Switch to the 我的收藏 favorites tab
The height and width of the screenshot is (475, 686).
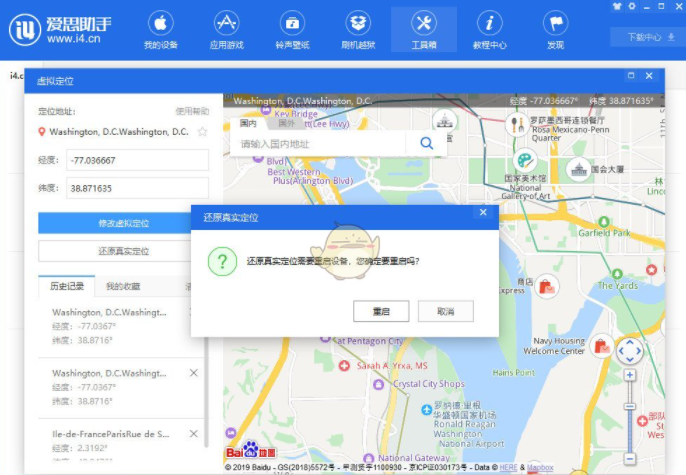tap(123, 286)
